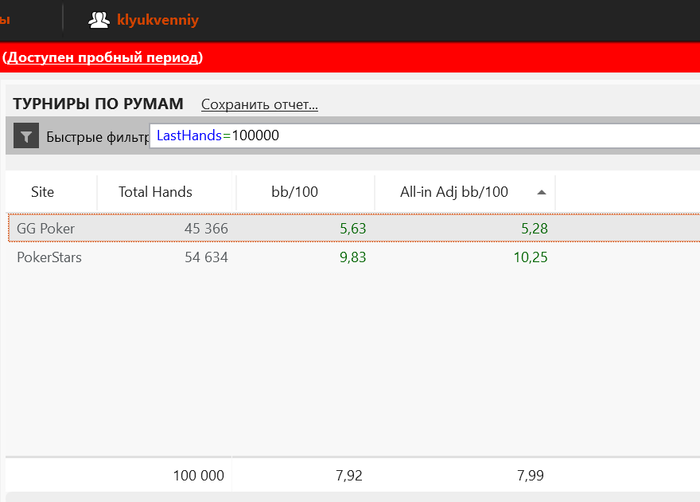Click the ТУРНИРЫ ПО РУМАМ report title
Image resolution: width=700 pixels, height=502 pixels.
point(98,104)
